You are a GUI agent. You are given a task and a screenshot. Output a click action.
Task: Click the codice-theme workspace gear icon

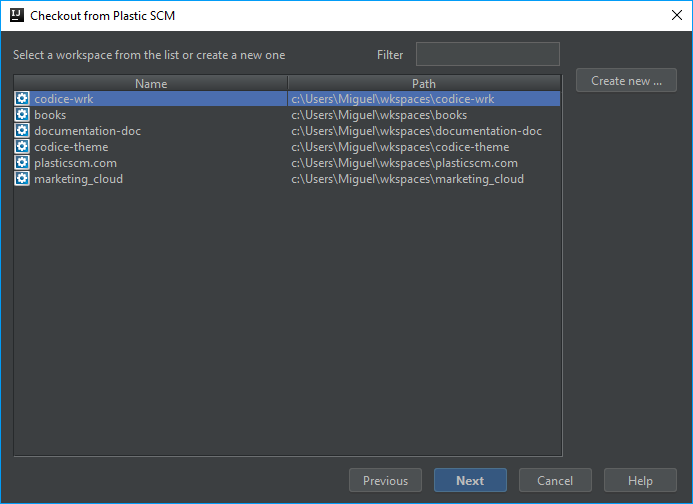coord(22,146)
